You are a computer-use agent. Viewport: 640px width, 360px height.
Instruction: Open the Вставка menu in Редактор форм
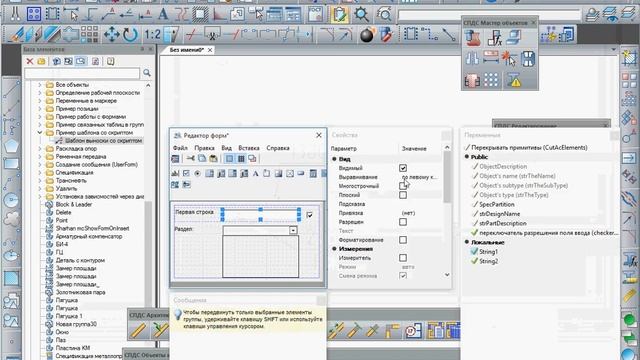249,148
